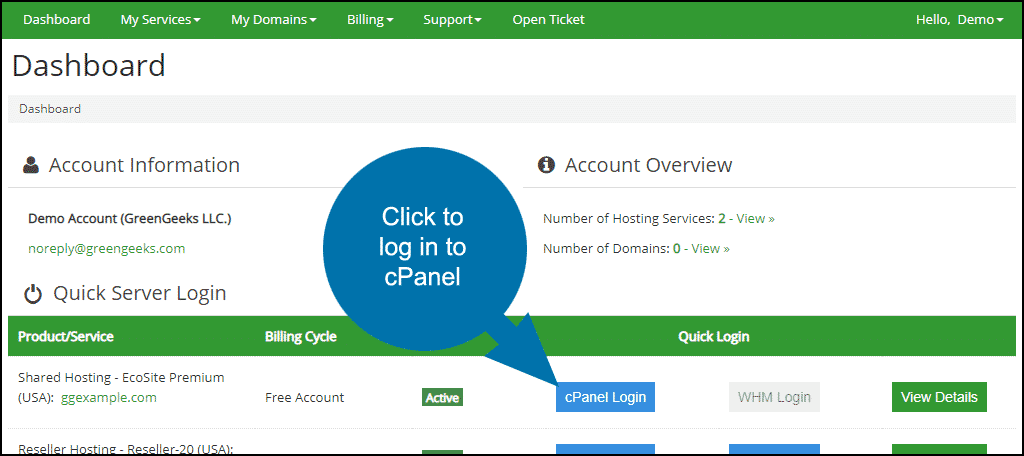Click View Details for Shared Hosting
This screenshot has width=1024, height=456.
coord(938,397)
